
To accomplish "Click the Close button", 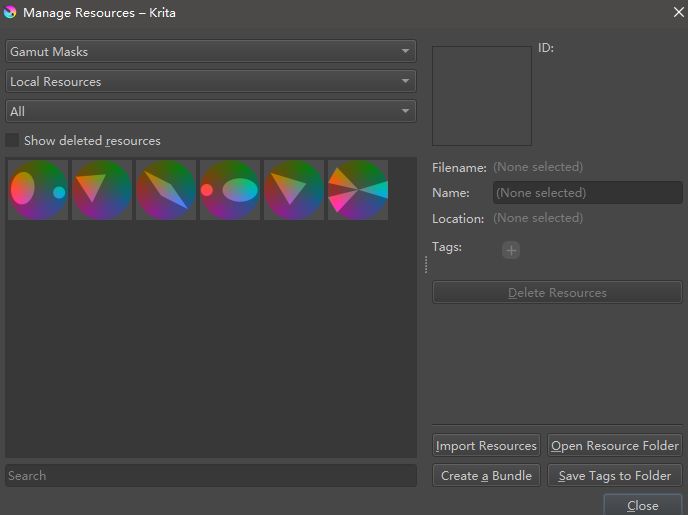I will click(x=643, y=505).
